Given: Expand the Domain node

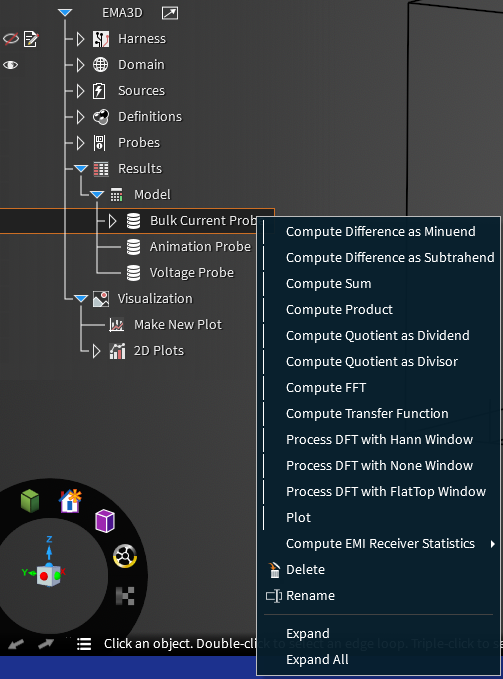Looking at the screenshot, I should click(81, 65).
